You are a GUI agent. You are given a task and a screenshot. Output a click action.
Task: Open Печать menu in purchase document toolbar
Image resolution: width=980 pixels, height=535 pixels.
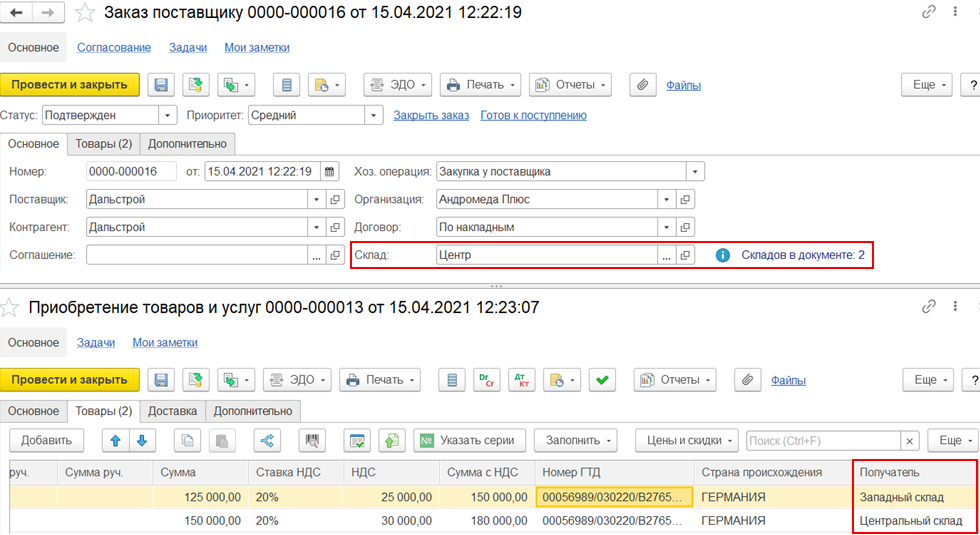(x=380, y=380)
